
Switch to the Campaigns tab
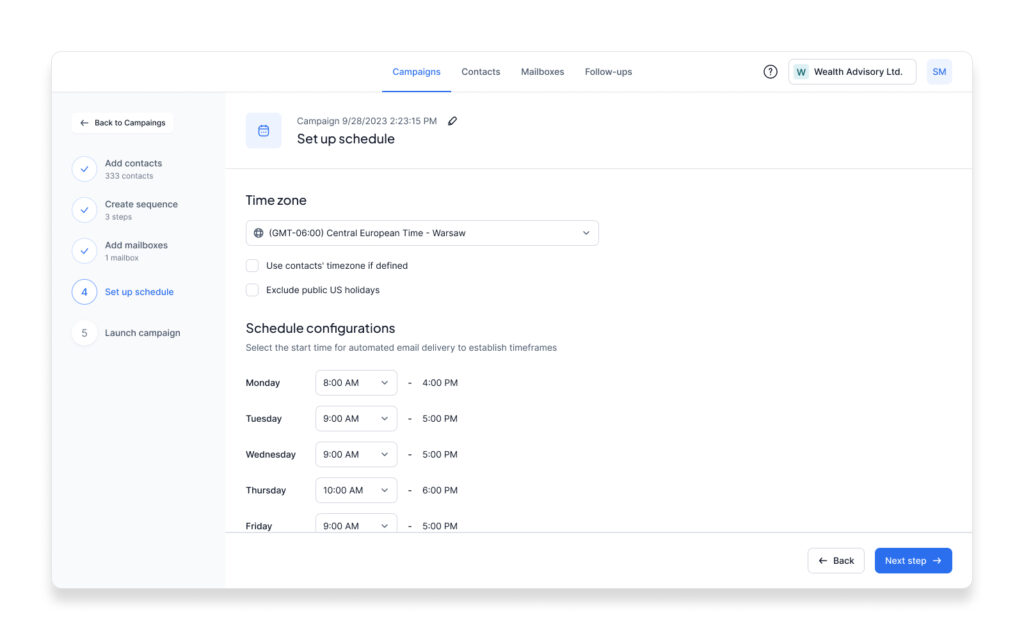coord(416,72)
